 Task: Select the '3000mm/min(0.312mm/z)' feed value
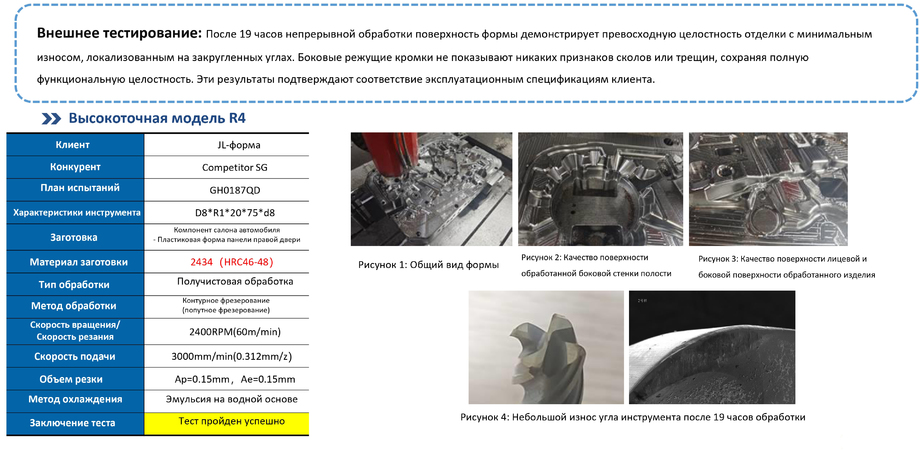tap(226, 357)
